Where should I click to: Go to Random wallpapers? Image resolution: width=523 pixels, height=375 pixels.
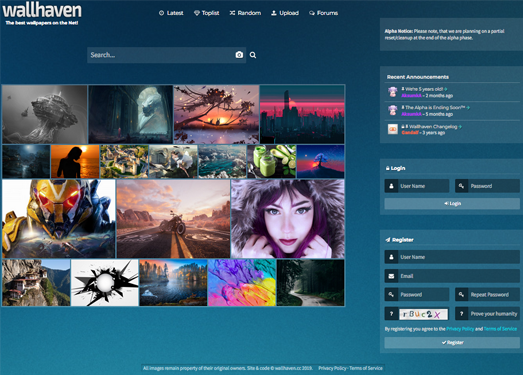pos(245,13)
